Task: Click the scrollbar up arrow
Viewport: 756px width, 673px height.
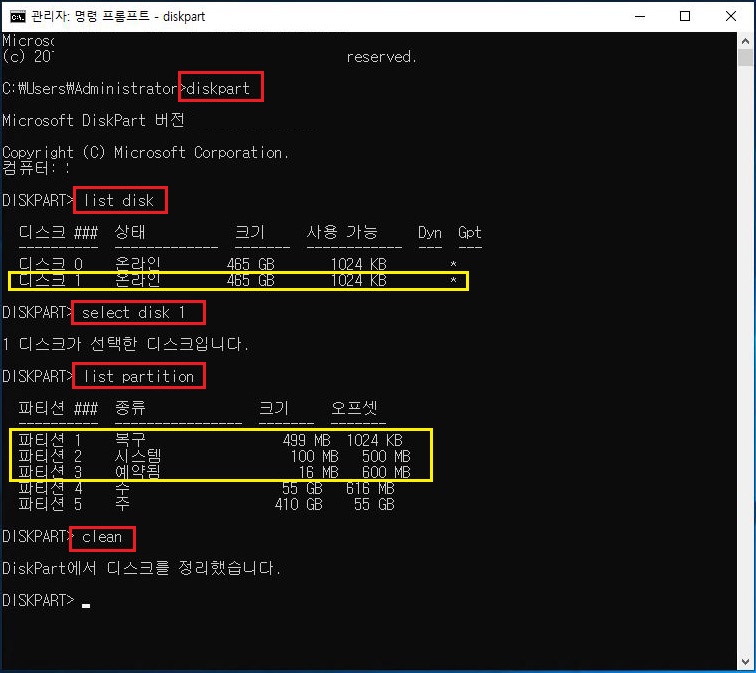Action: [744, 42]
